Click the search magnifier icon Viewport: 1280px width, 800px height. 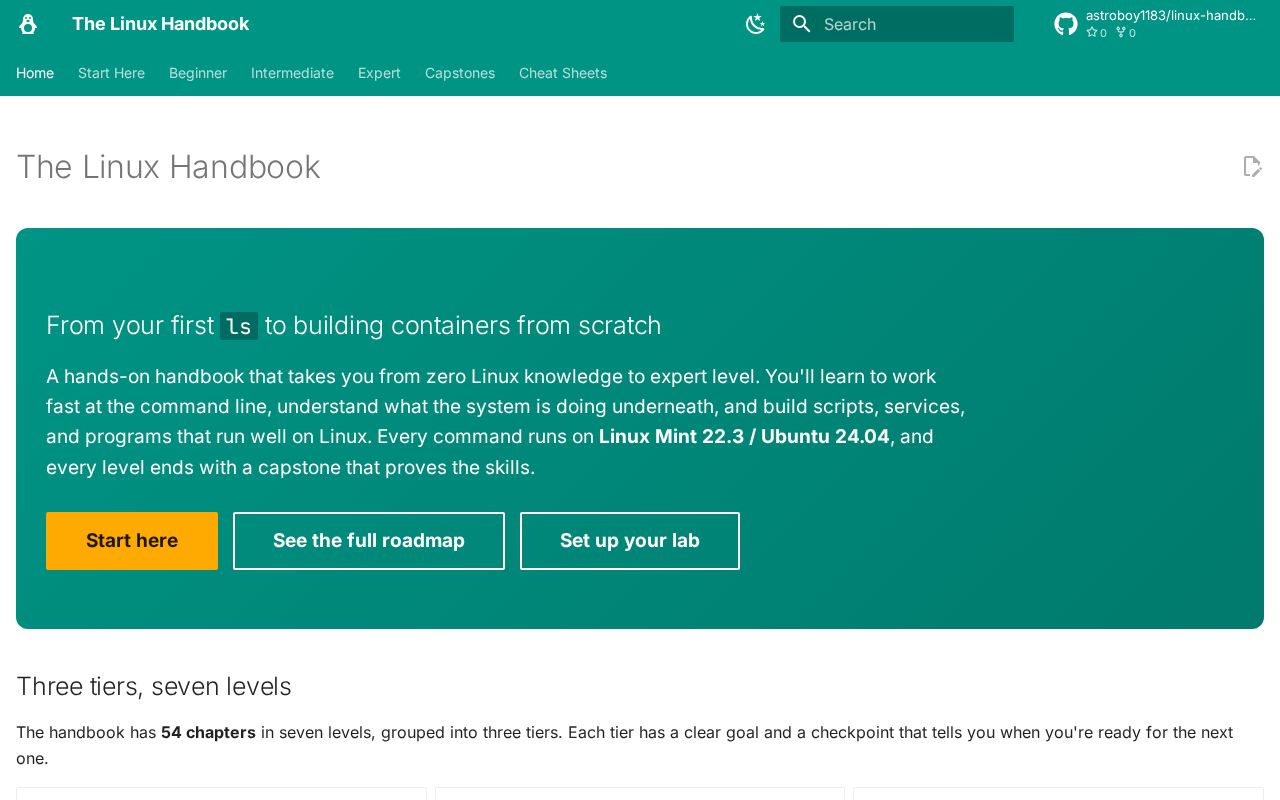pyautogui.click(x=801, y=24)
